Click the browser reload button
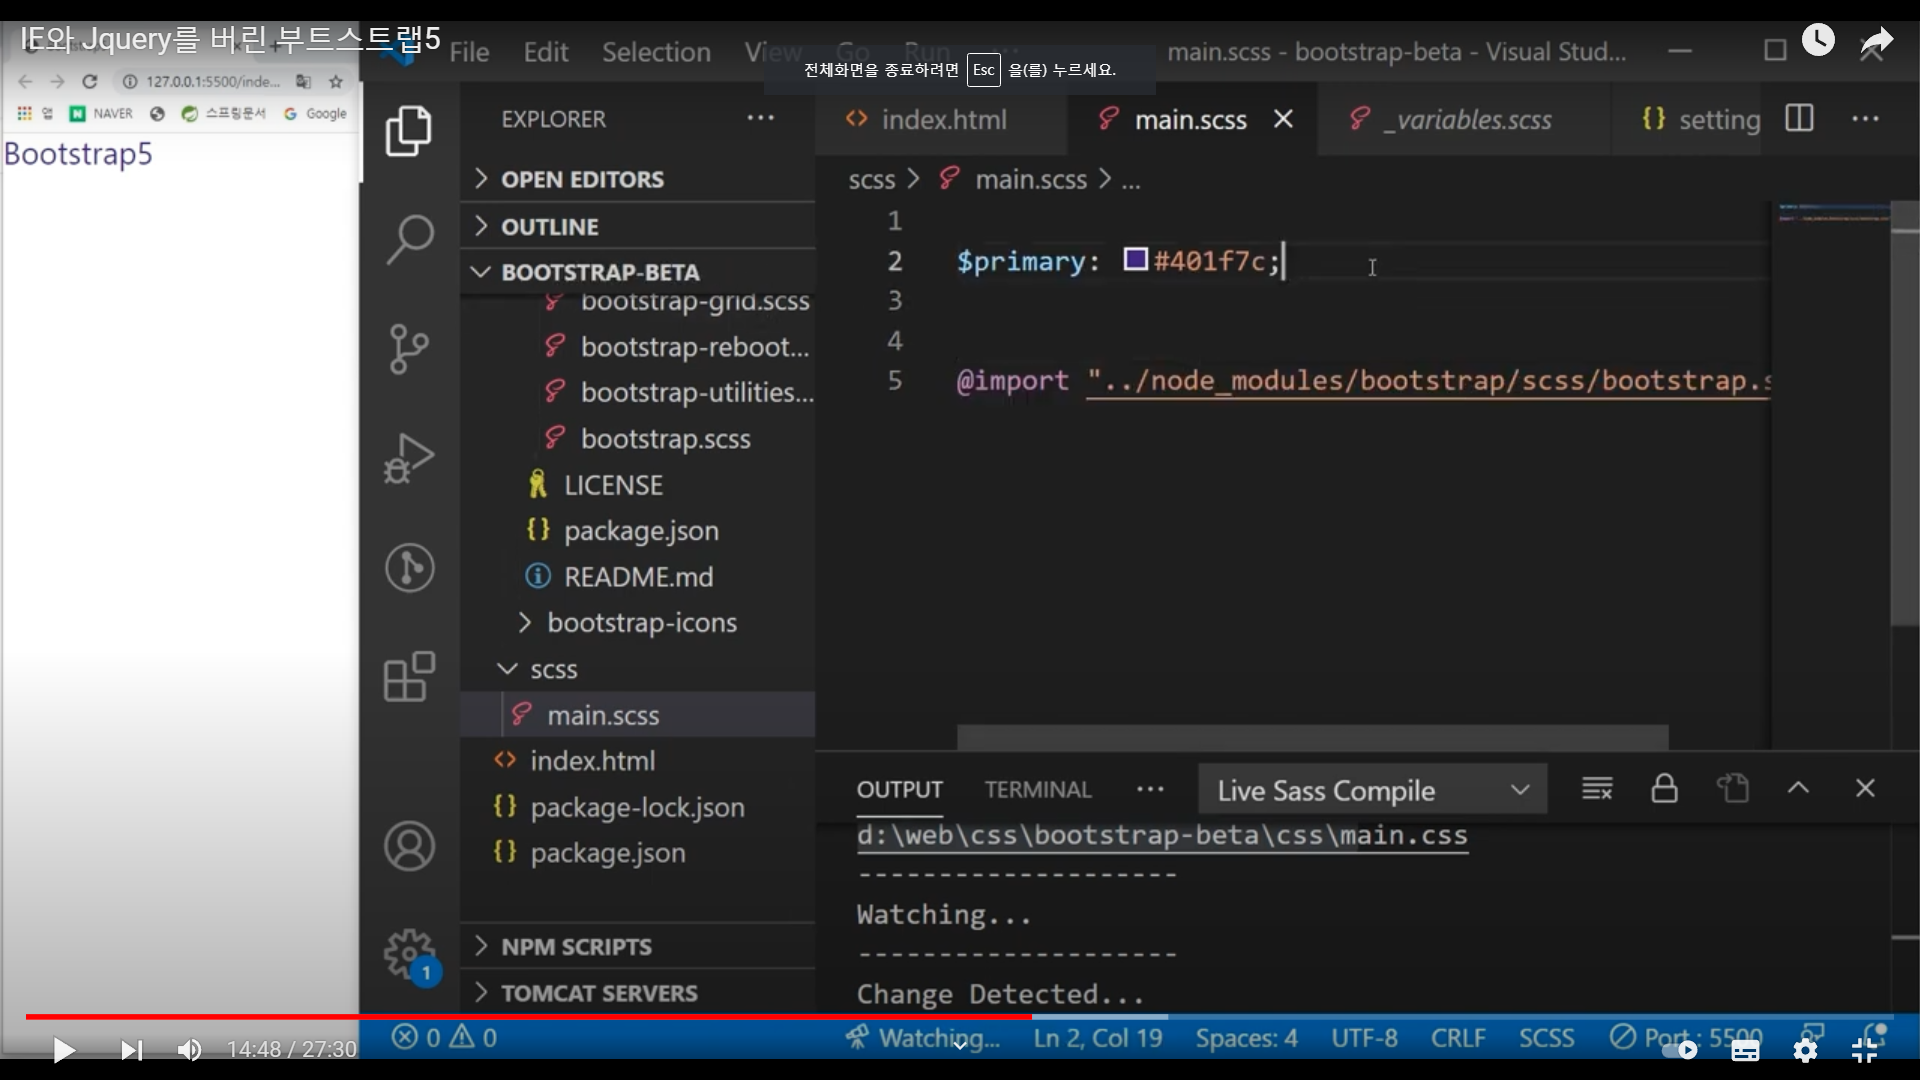Viewport: 1920px width, 1080px height. click(x=90, y=82)
